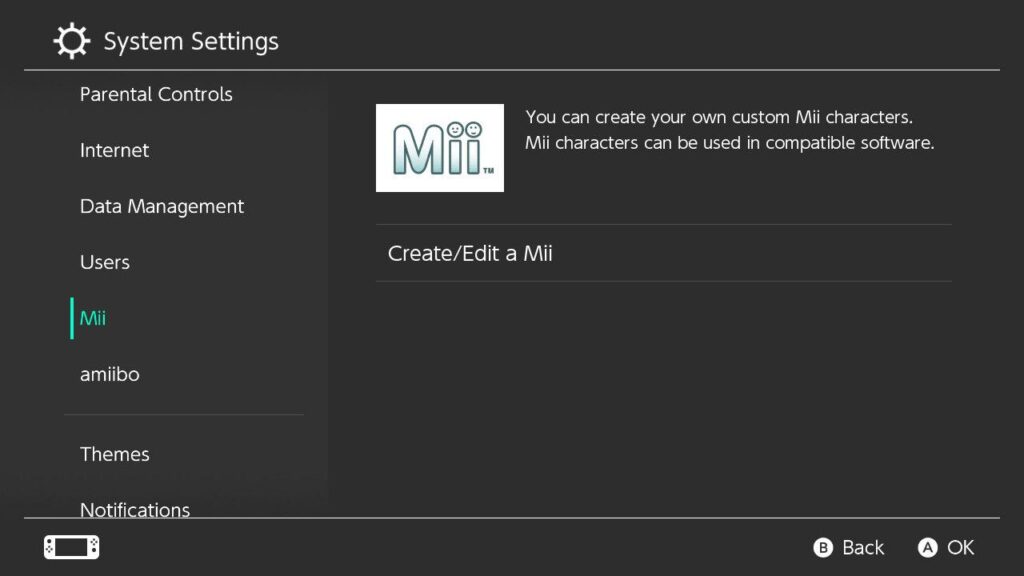1024x576 pixels.
Task: Open Parental Controls settings
Action: pos(156,94)
